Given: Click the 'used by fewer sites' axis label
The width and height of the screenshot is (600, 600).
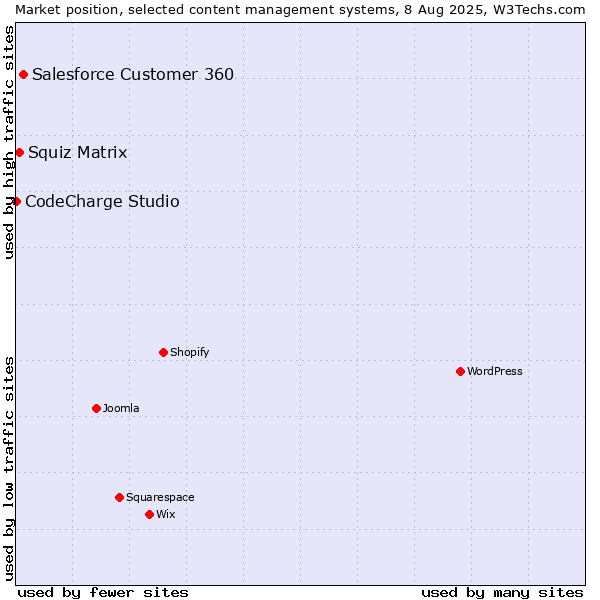Looking at the screenshot, I should click(x=103, y=593).
